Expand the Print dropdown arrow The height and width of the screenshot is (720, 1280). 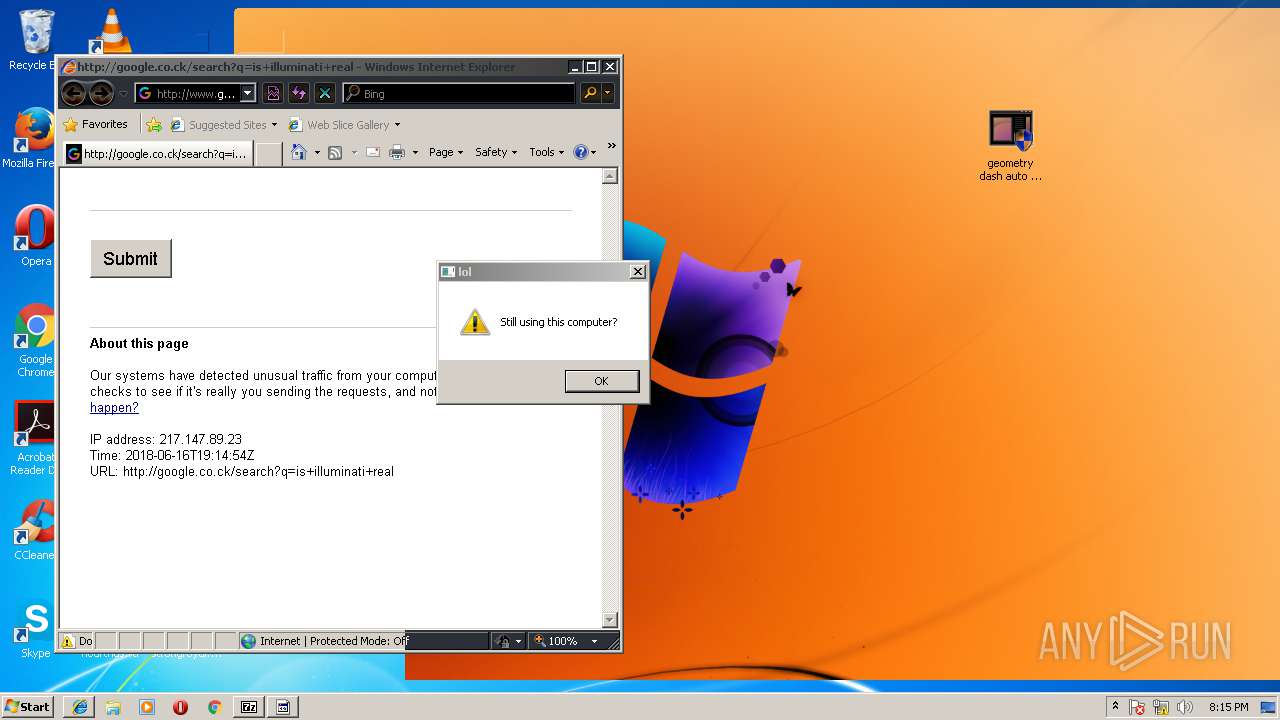415,153
